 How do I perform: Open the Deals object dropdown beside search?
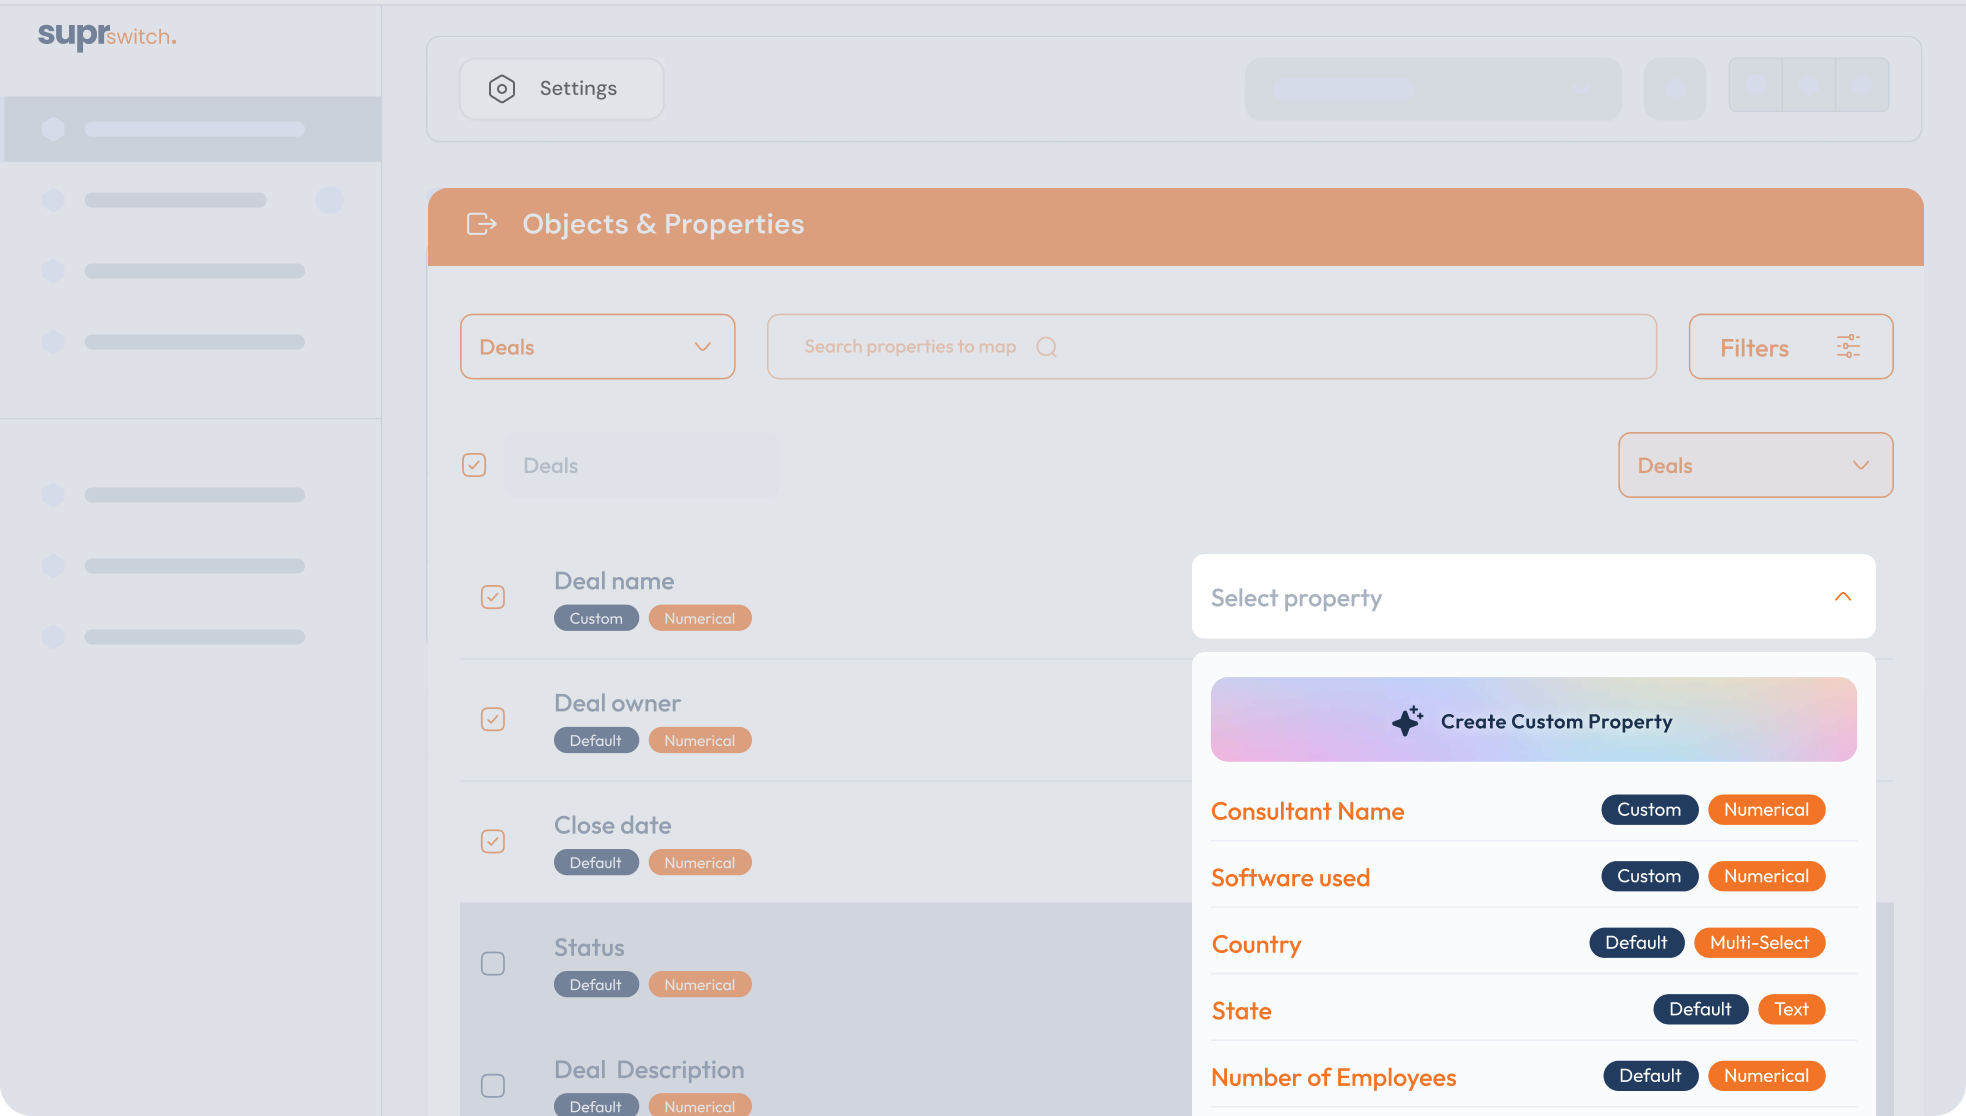click(597, 347)
